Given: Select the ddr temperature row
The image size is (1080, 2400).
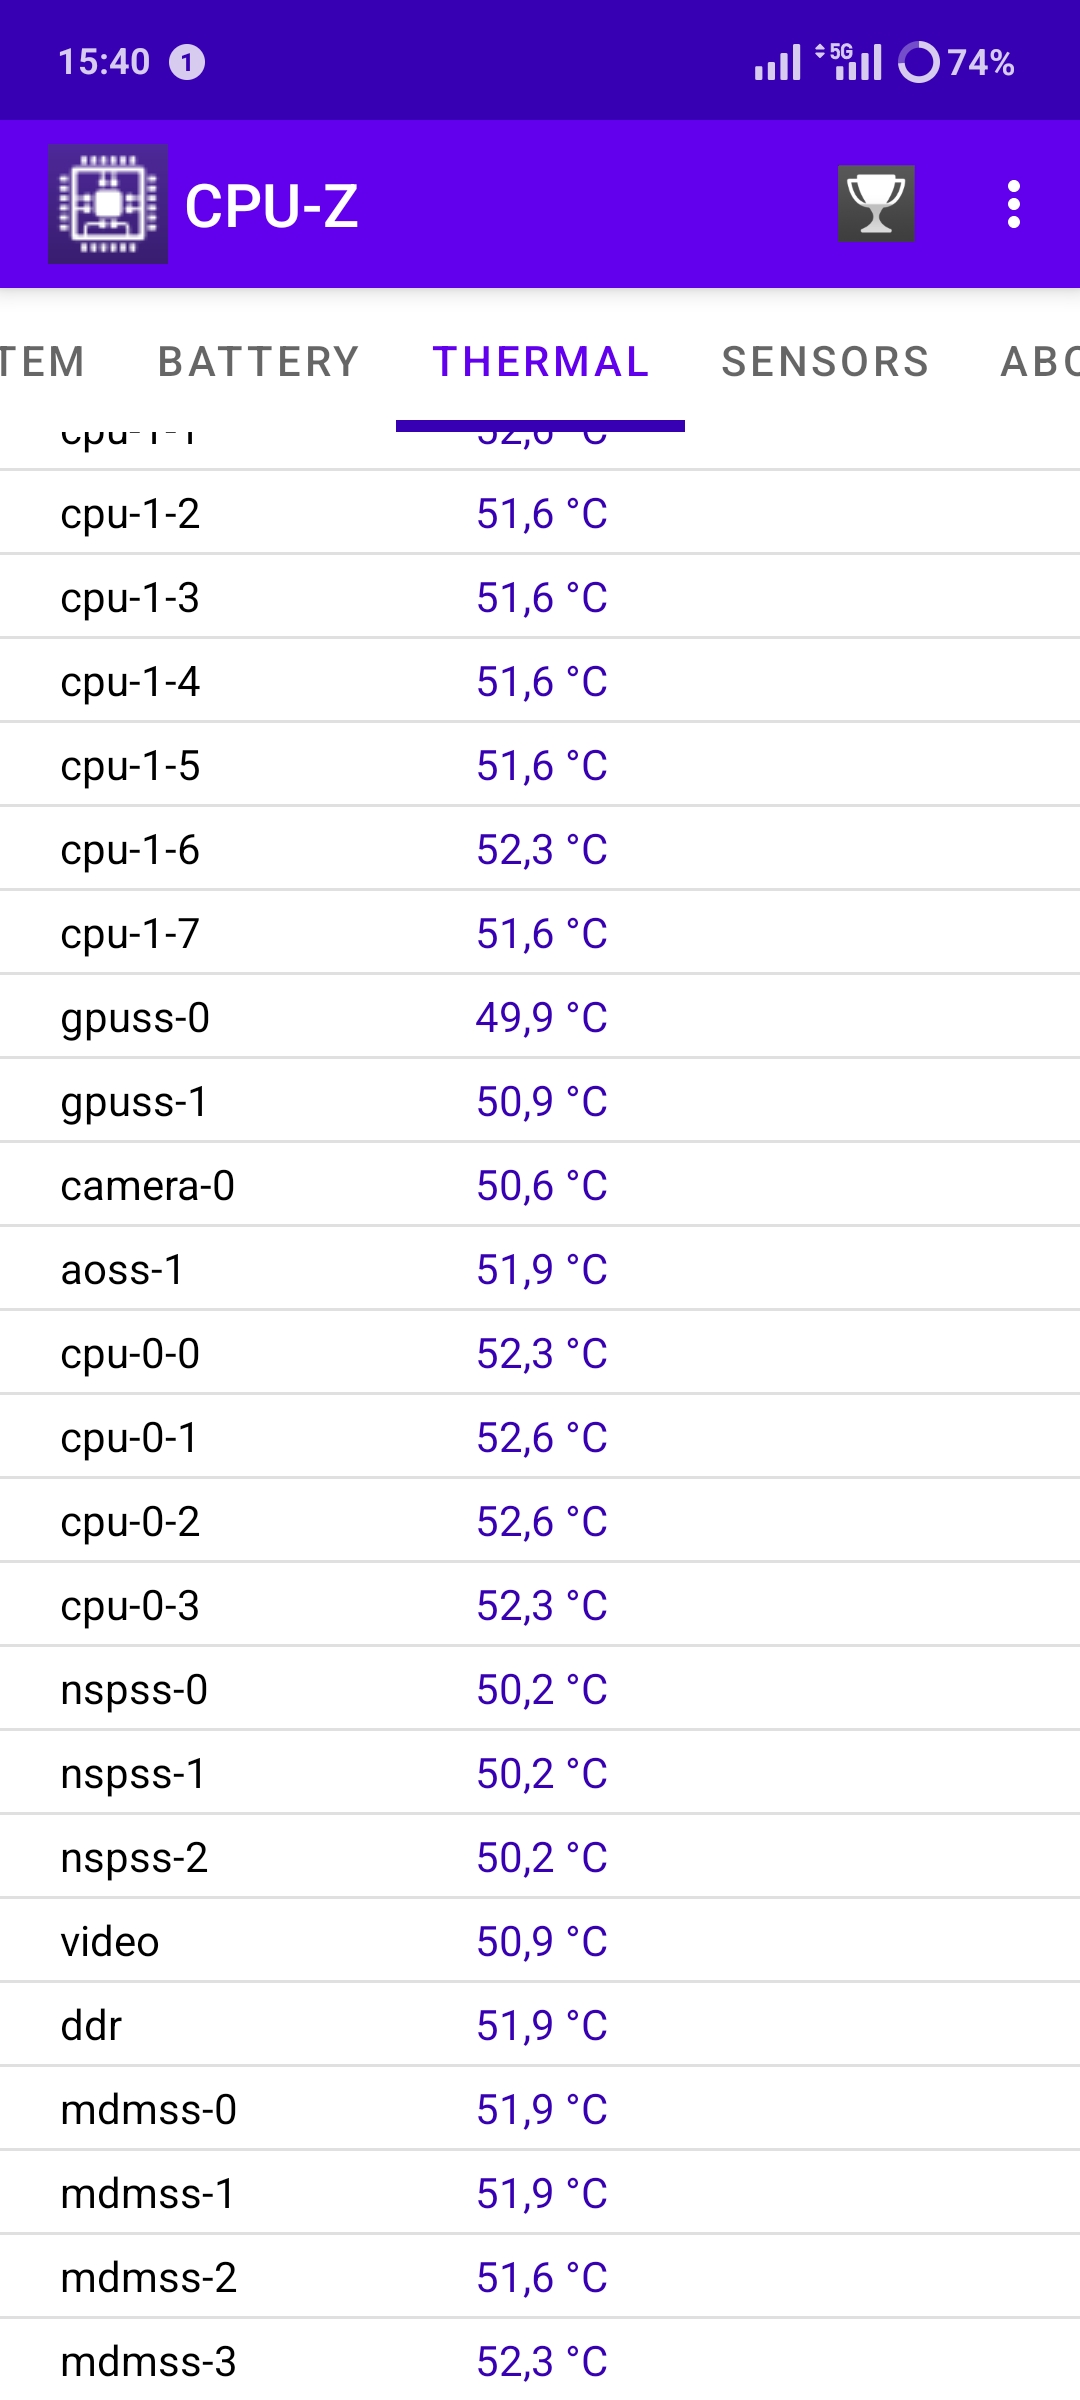Looking at the screenshot, I should click(x=540, y=2025).
